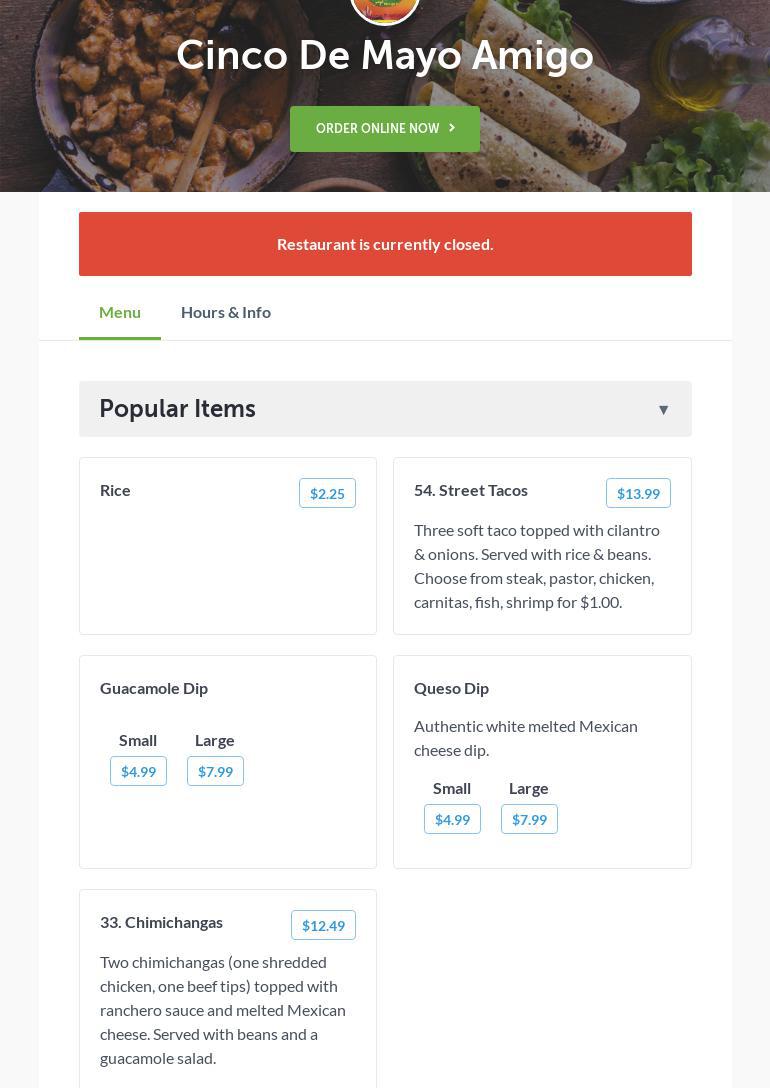The width and height of the screenshot is (770, 1088).
Task: Open the 33. Chimichangas item title
Action: pyautogui.click(x=161, y=922)
